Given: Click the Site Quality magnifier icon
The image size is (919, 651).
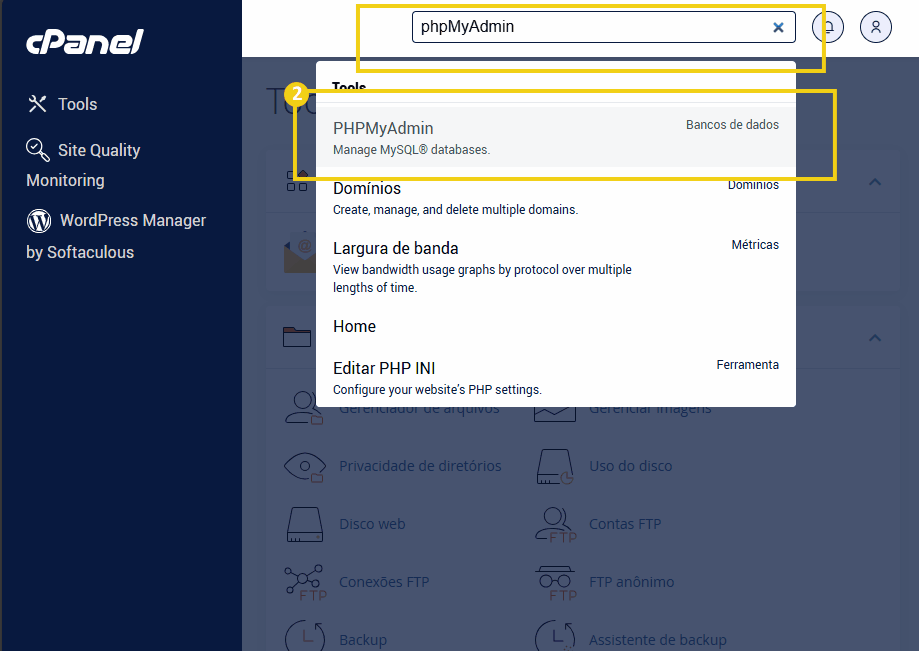Looking at the screenshot, I should coord(38,149).
